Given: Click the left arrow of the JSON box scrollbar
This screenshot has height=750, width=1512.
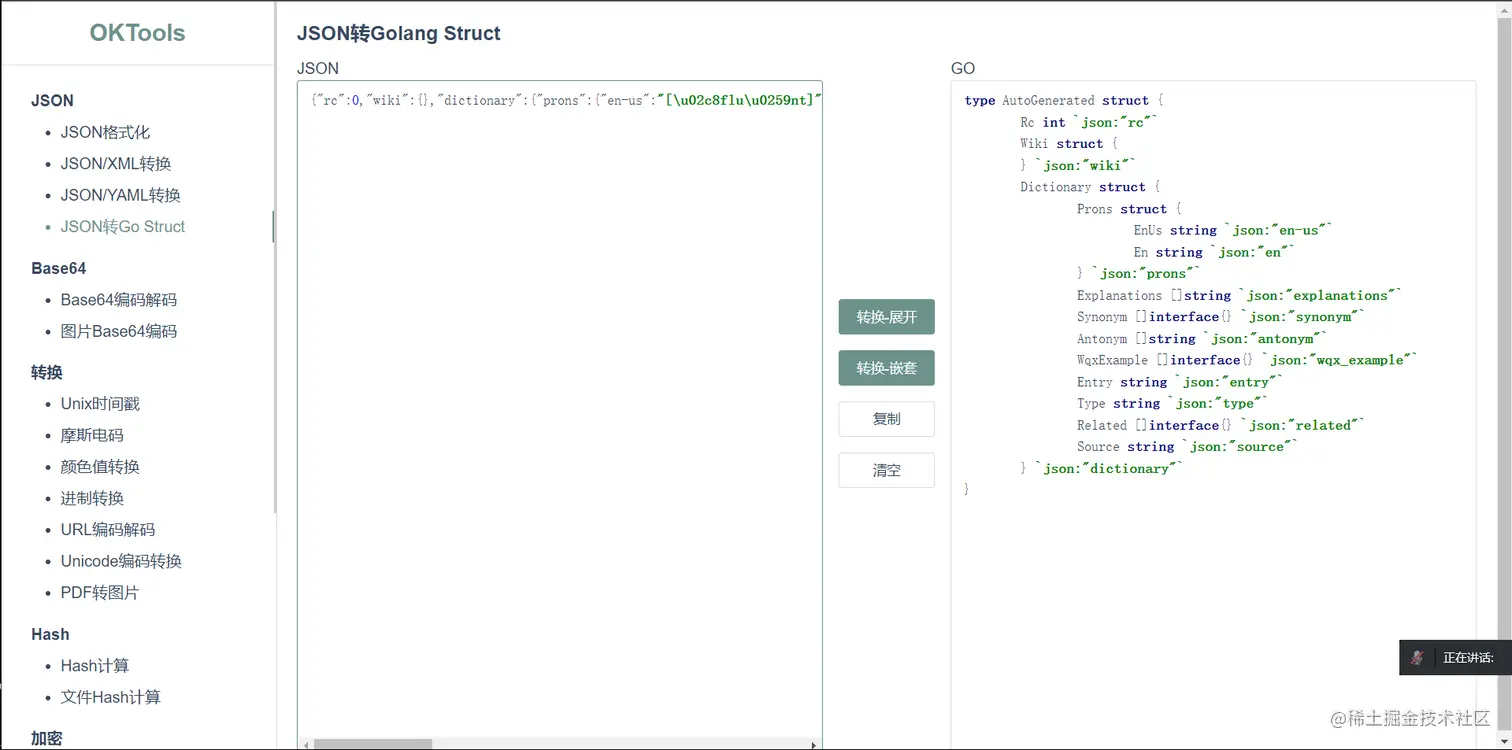Looking at the screenshot, I should (306, 744).
